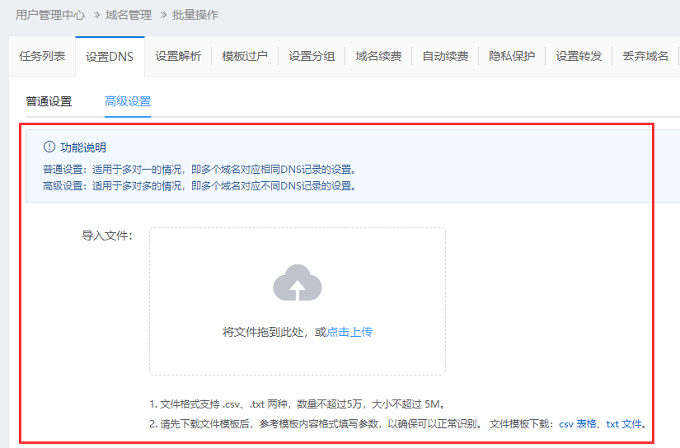Go to the 设置分组 tab

(312, 56)
